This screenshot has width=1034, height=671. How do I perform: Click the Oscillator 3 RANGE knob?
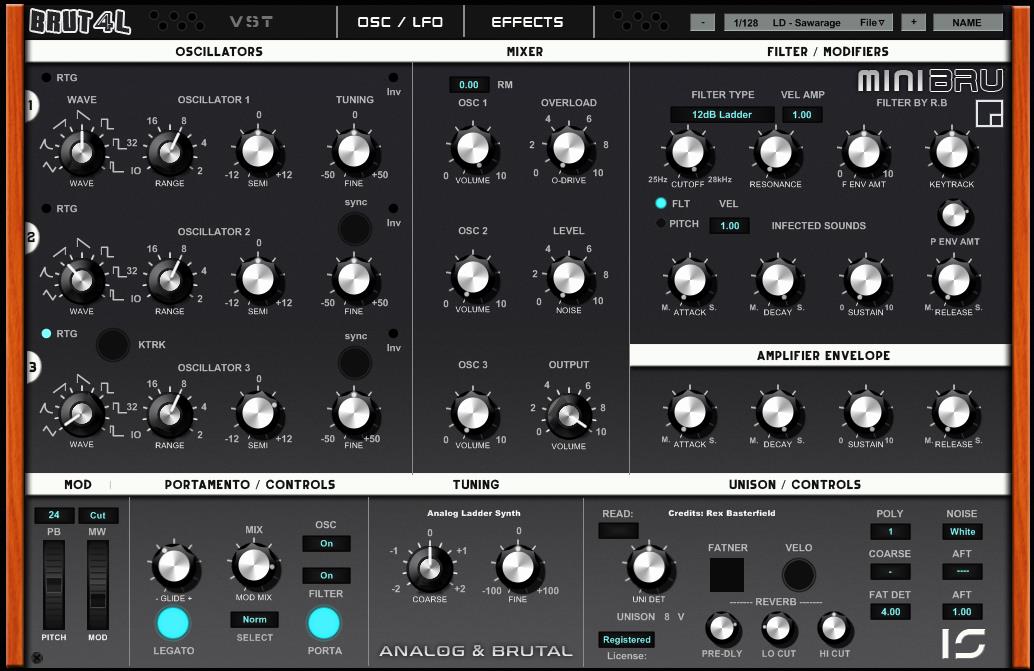(x=170, y=414)
